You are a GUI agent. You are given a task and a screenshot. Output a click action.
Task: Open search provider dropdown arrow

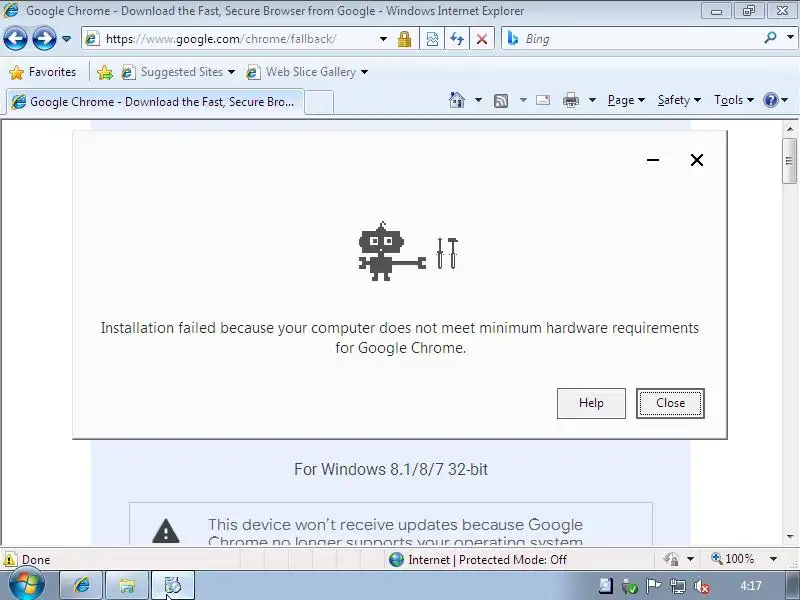click(790, 37)
